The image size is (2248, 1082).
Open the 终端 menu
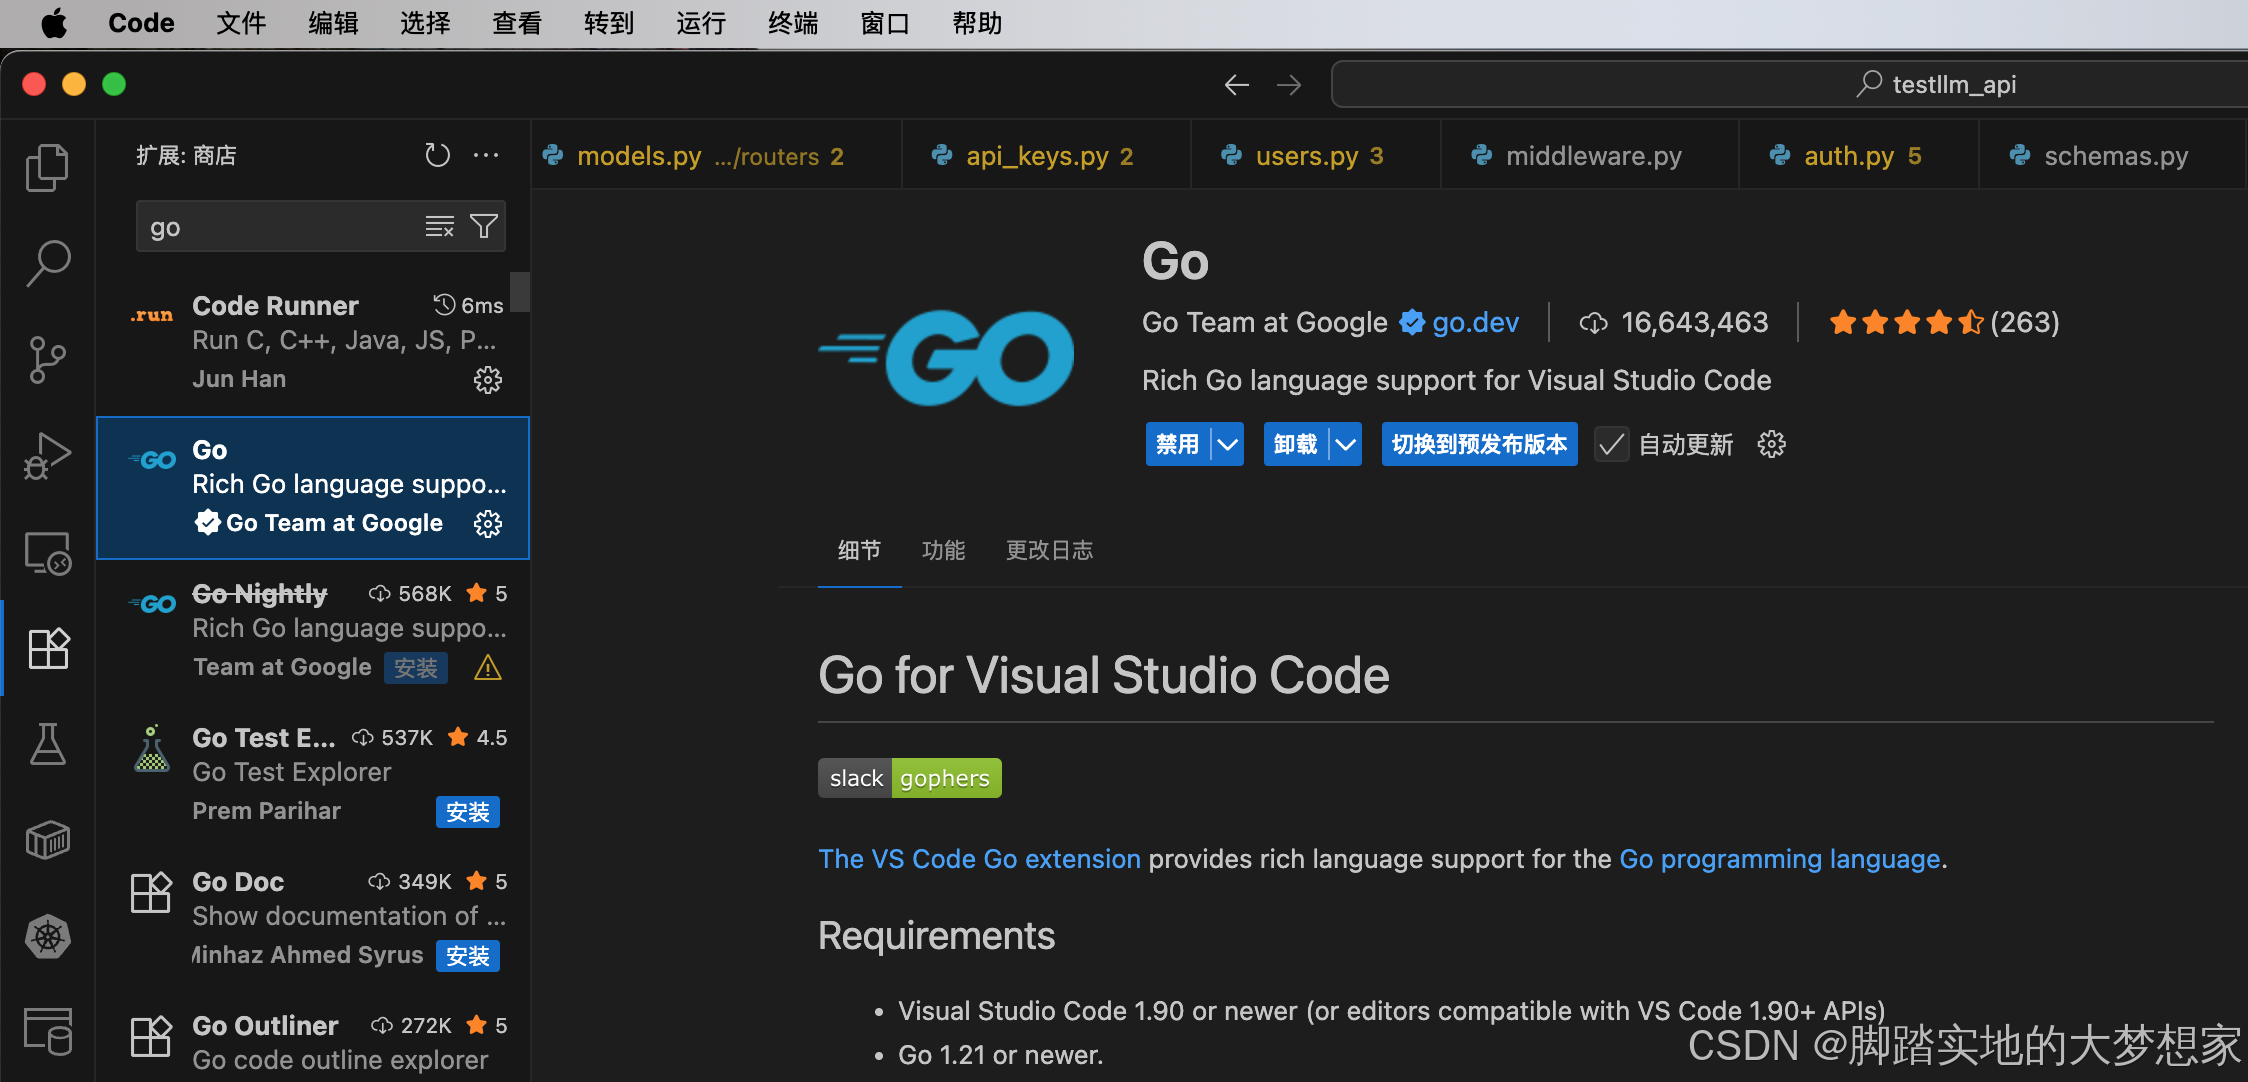(x=793, y=23)
